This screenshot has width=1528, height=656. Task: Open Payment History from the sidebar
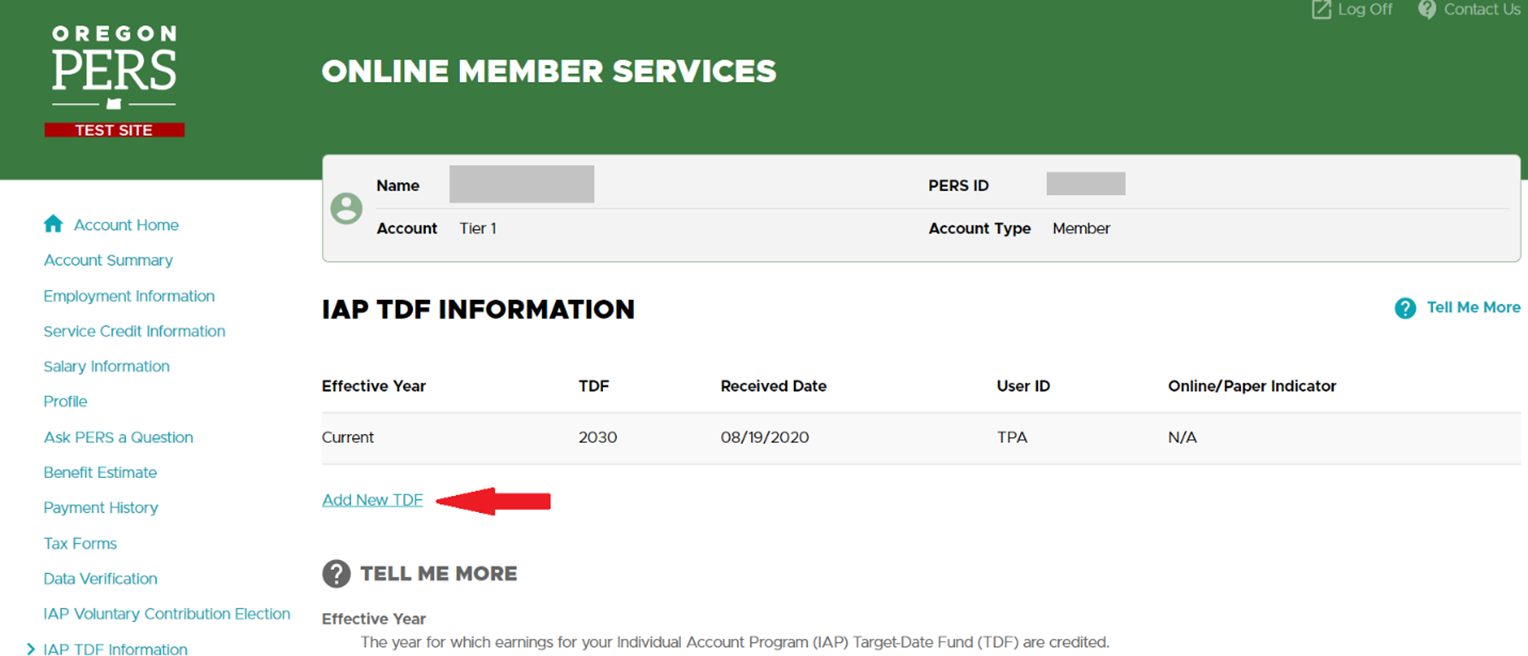pos(100,508)
